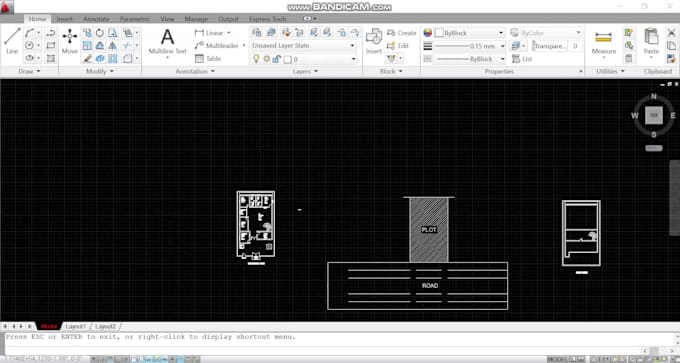Open the Quick Calculator icon in Utilities
680x363 pixels.
628,58
